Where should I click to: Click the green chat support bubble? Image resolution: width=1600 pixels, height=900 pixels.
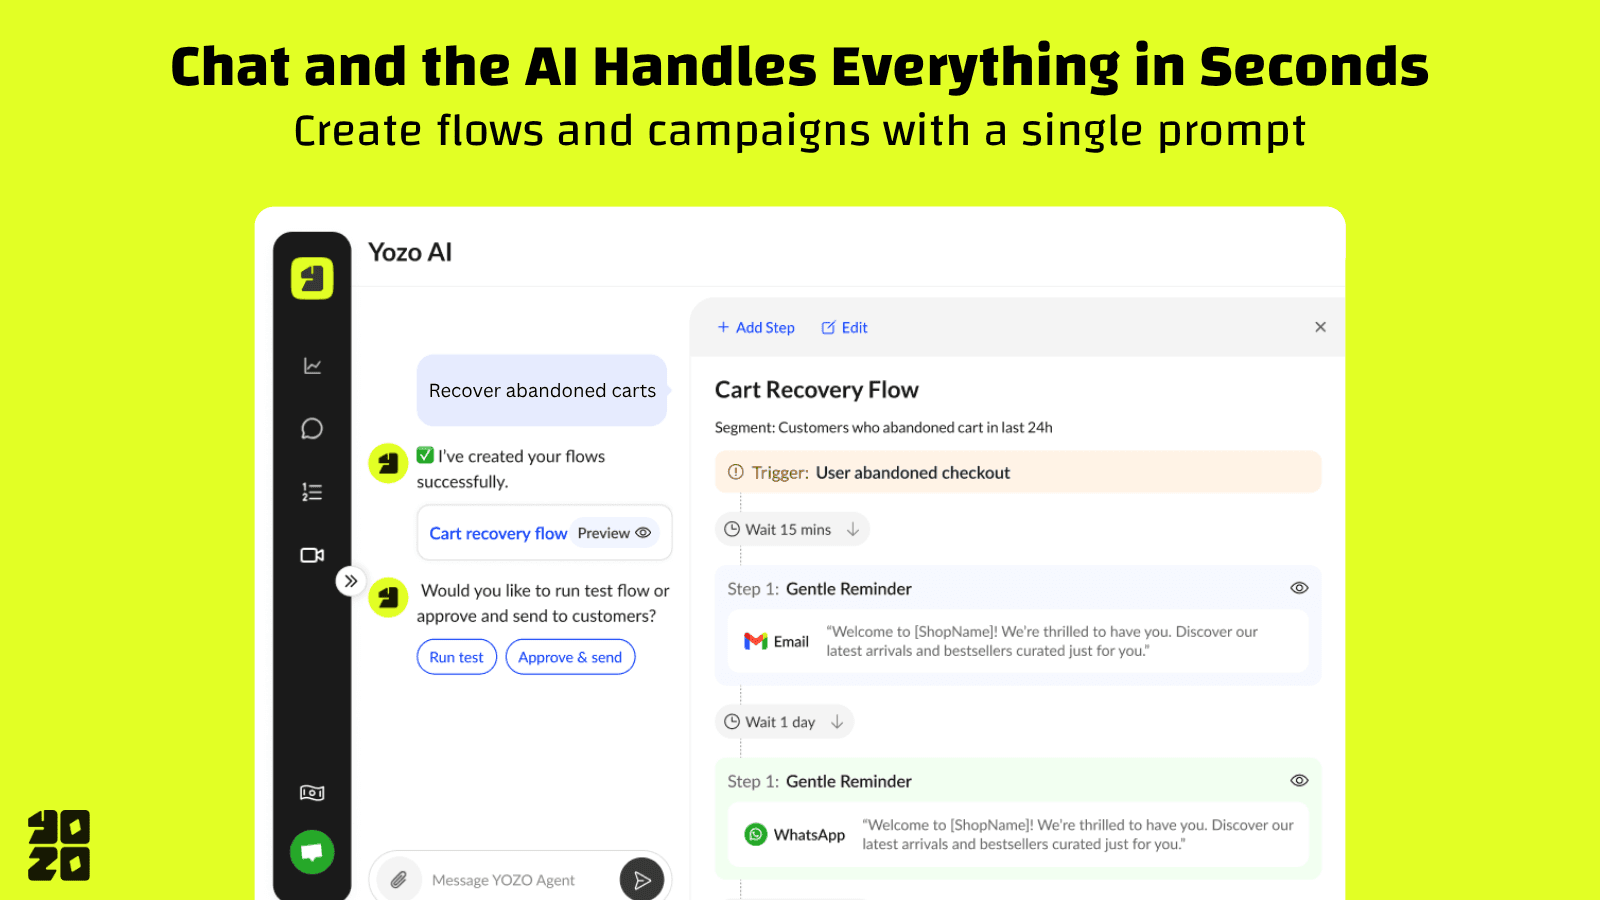(x=312, y=852)
